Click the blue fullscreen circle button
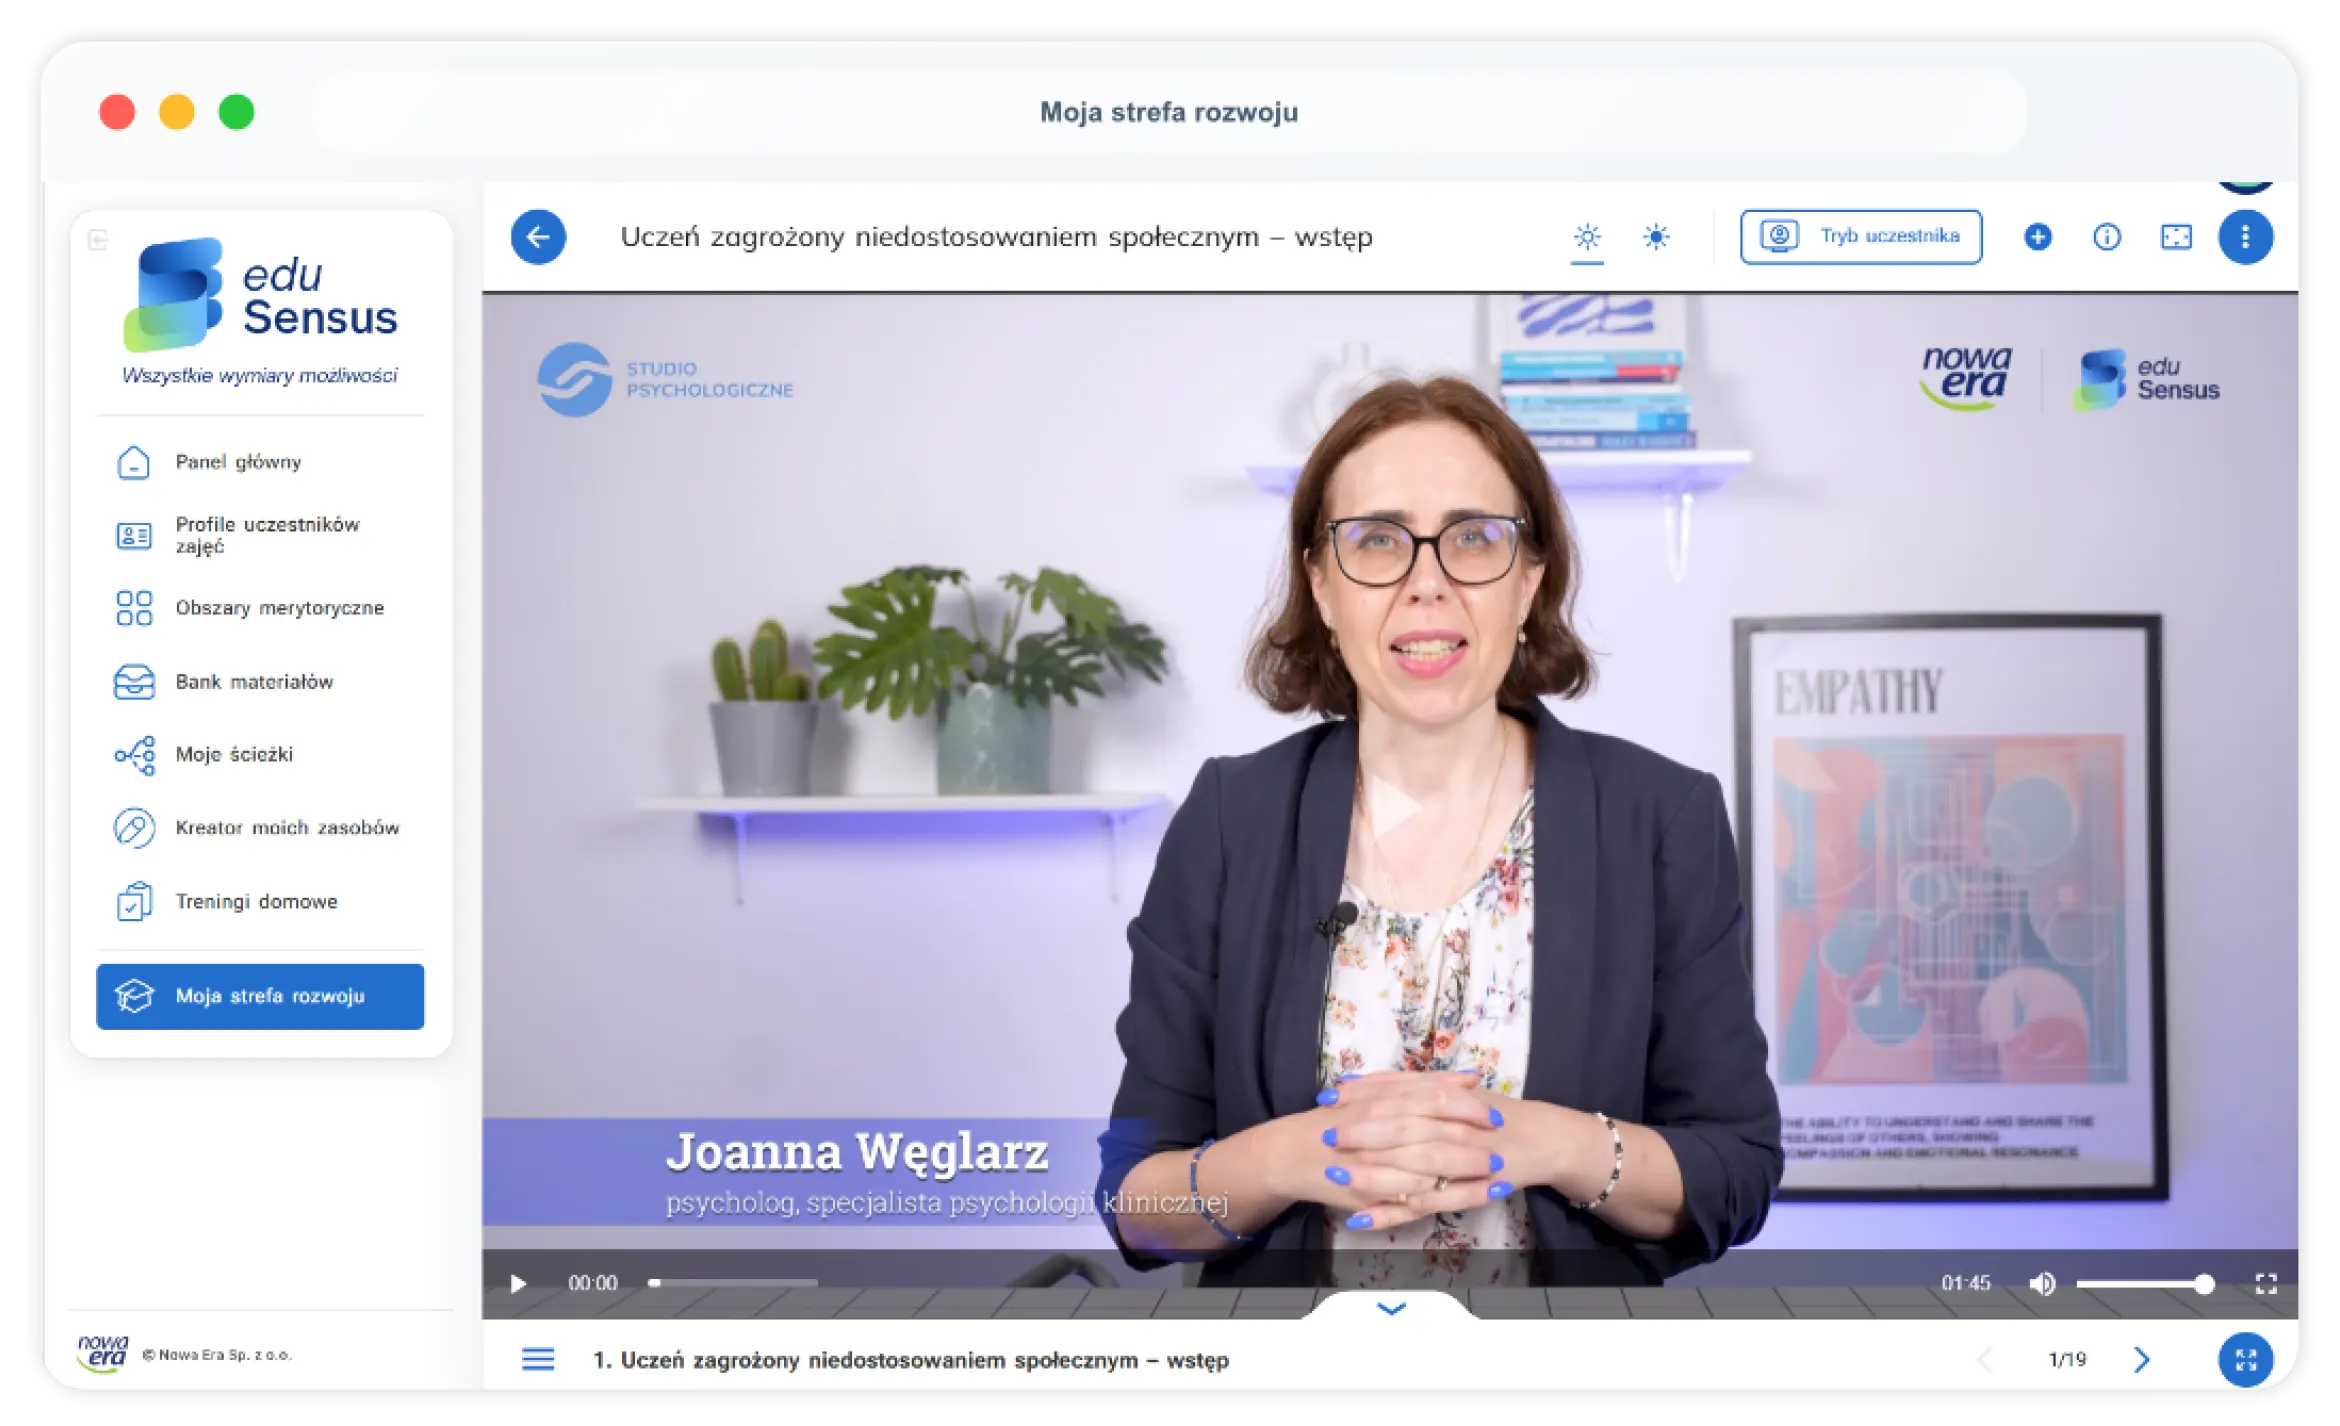Image resolution: width=2340 pixels, height=1426 pixels. pos(2245,1360)
